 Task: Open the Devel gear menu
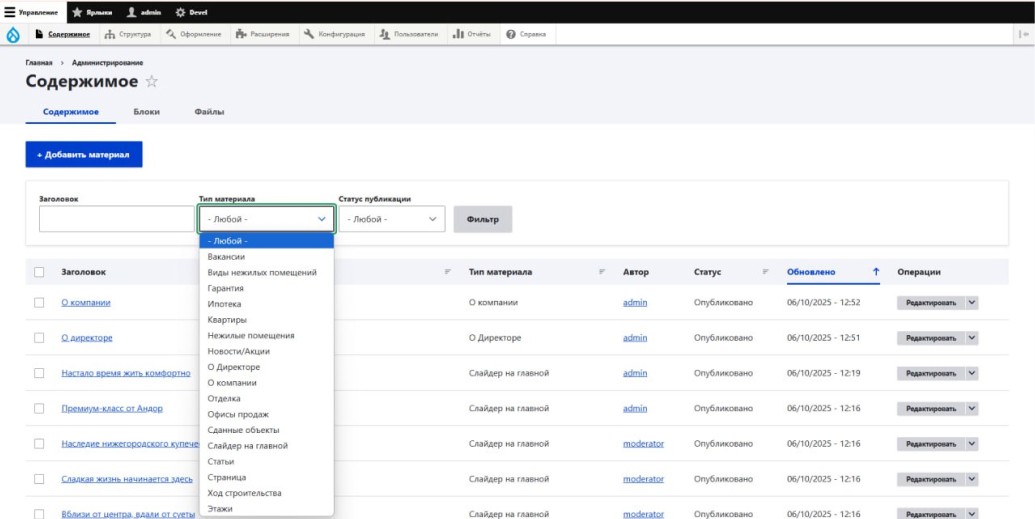coord(191,12)
